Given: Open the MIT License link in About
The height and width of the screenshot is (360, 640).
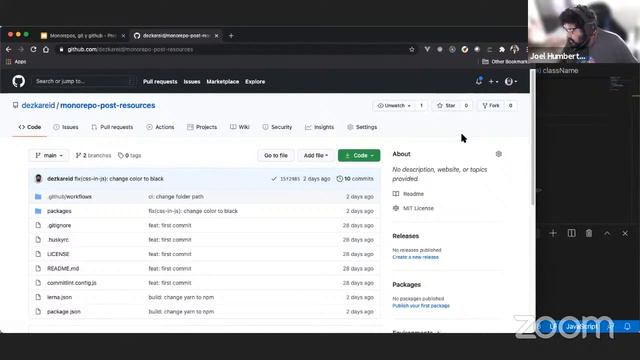Looking at the screenshot, I should pos(413,208).
